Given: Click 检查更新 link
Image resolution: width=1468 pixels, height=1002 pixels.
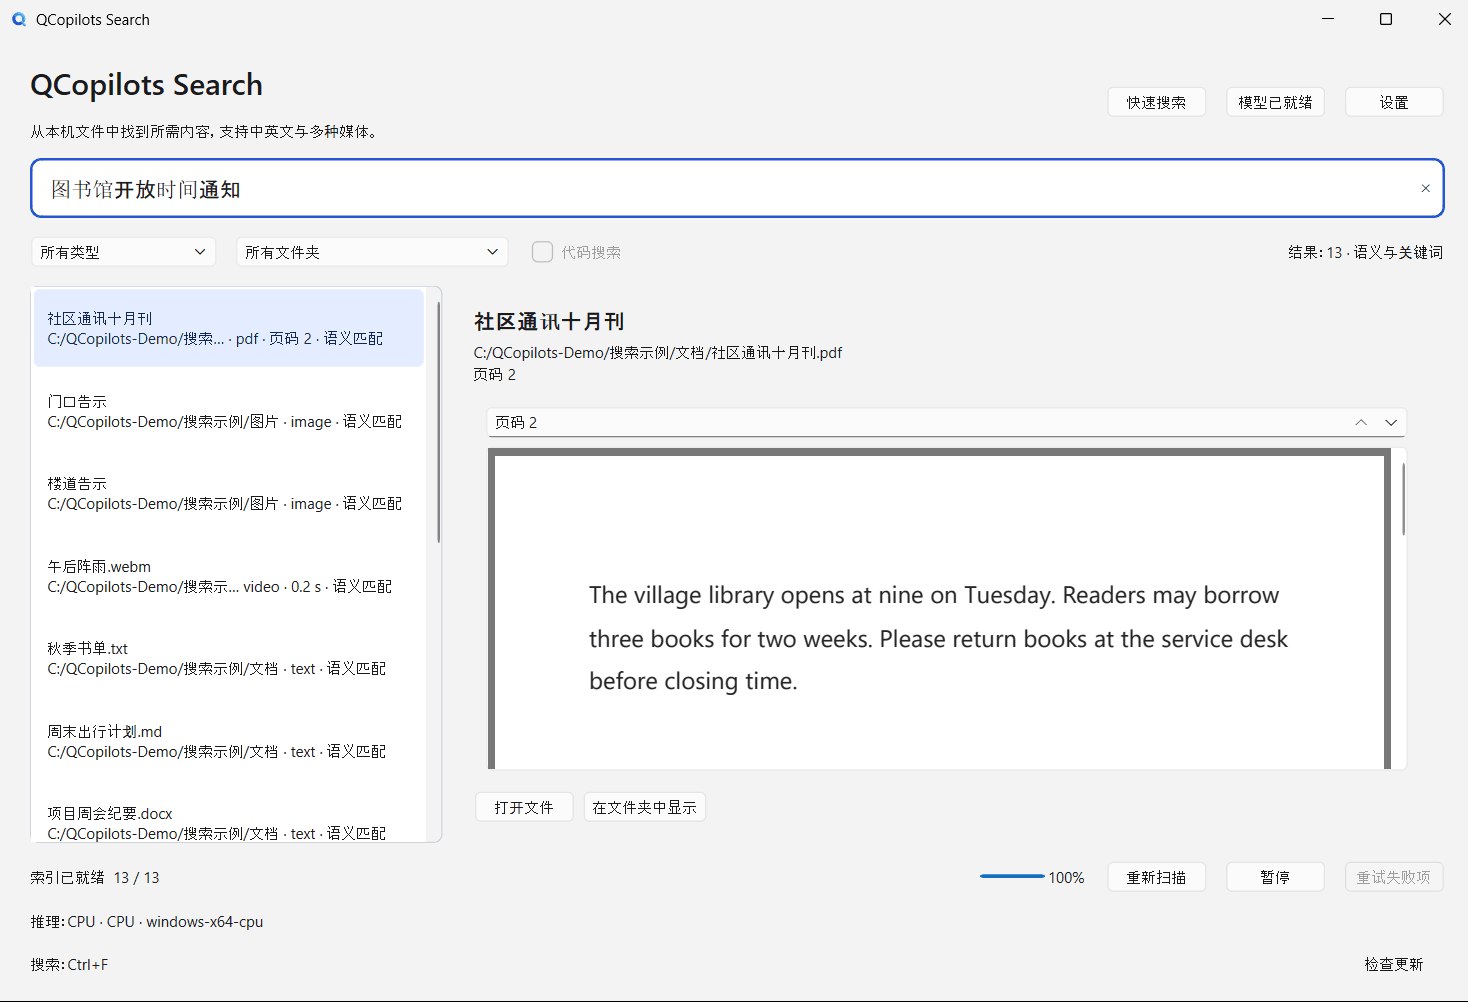Looking at the screenshot, I should pos(1394,964).
